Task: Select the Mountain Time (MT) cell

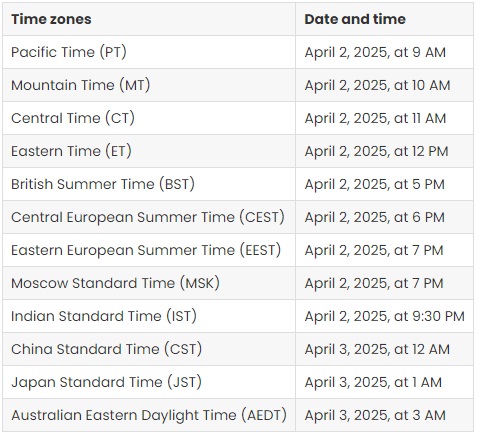Action: point(149,85)
